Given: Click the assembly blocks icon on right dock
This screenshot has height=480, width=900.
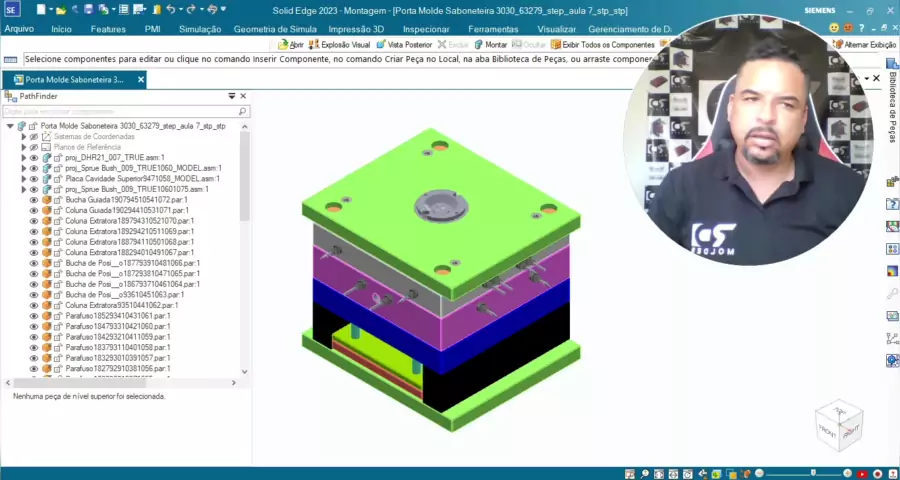Looking at the screenshot, I should (x=893, y=182).
